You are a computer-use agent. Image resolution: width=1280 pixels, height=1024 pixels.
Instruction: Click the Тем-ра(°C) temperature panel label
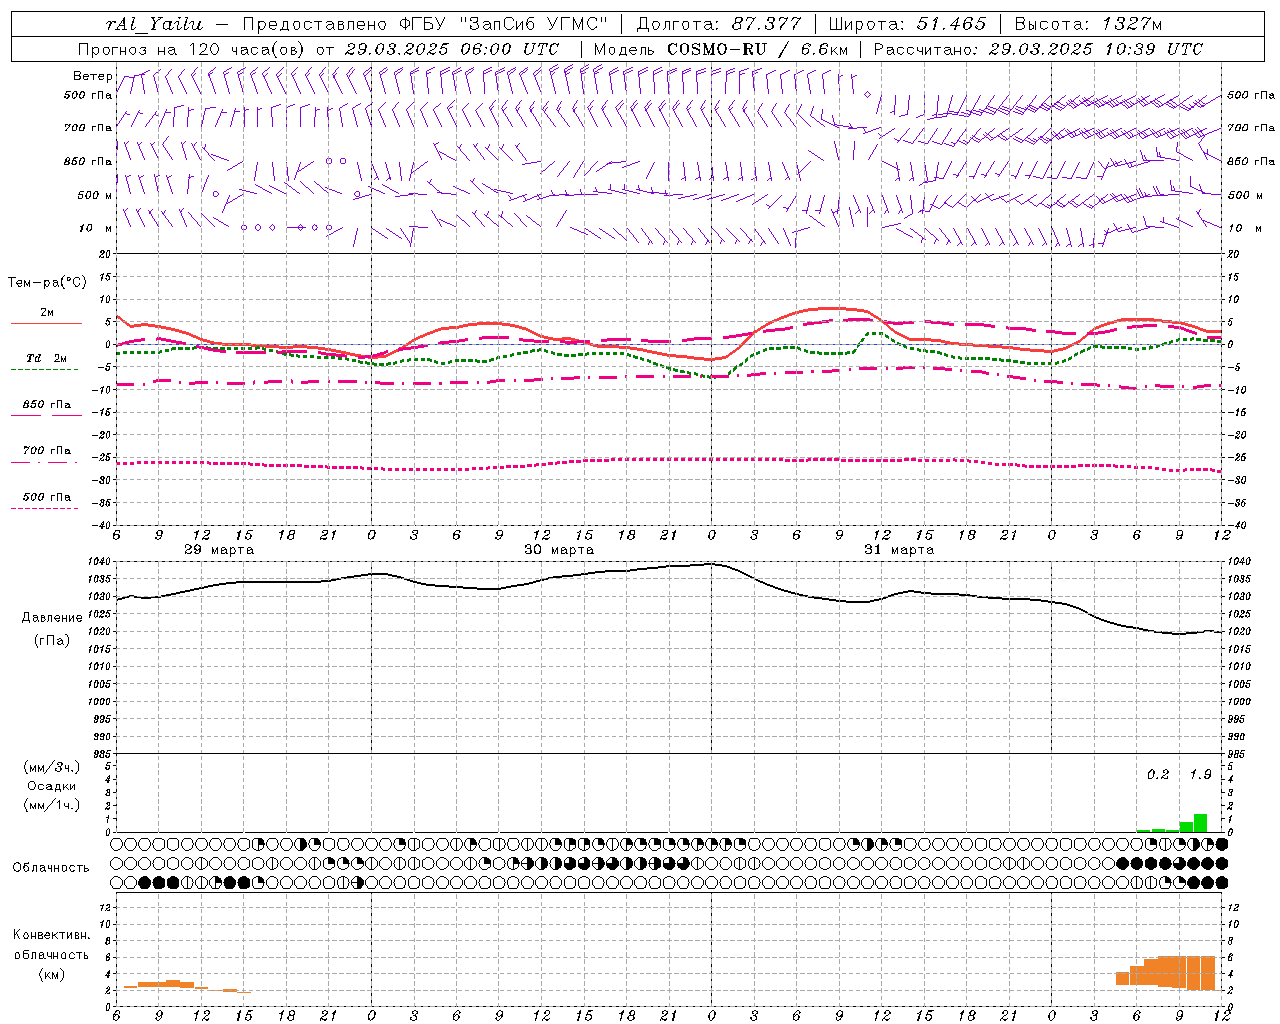(x=46, y=283)
